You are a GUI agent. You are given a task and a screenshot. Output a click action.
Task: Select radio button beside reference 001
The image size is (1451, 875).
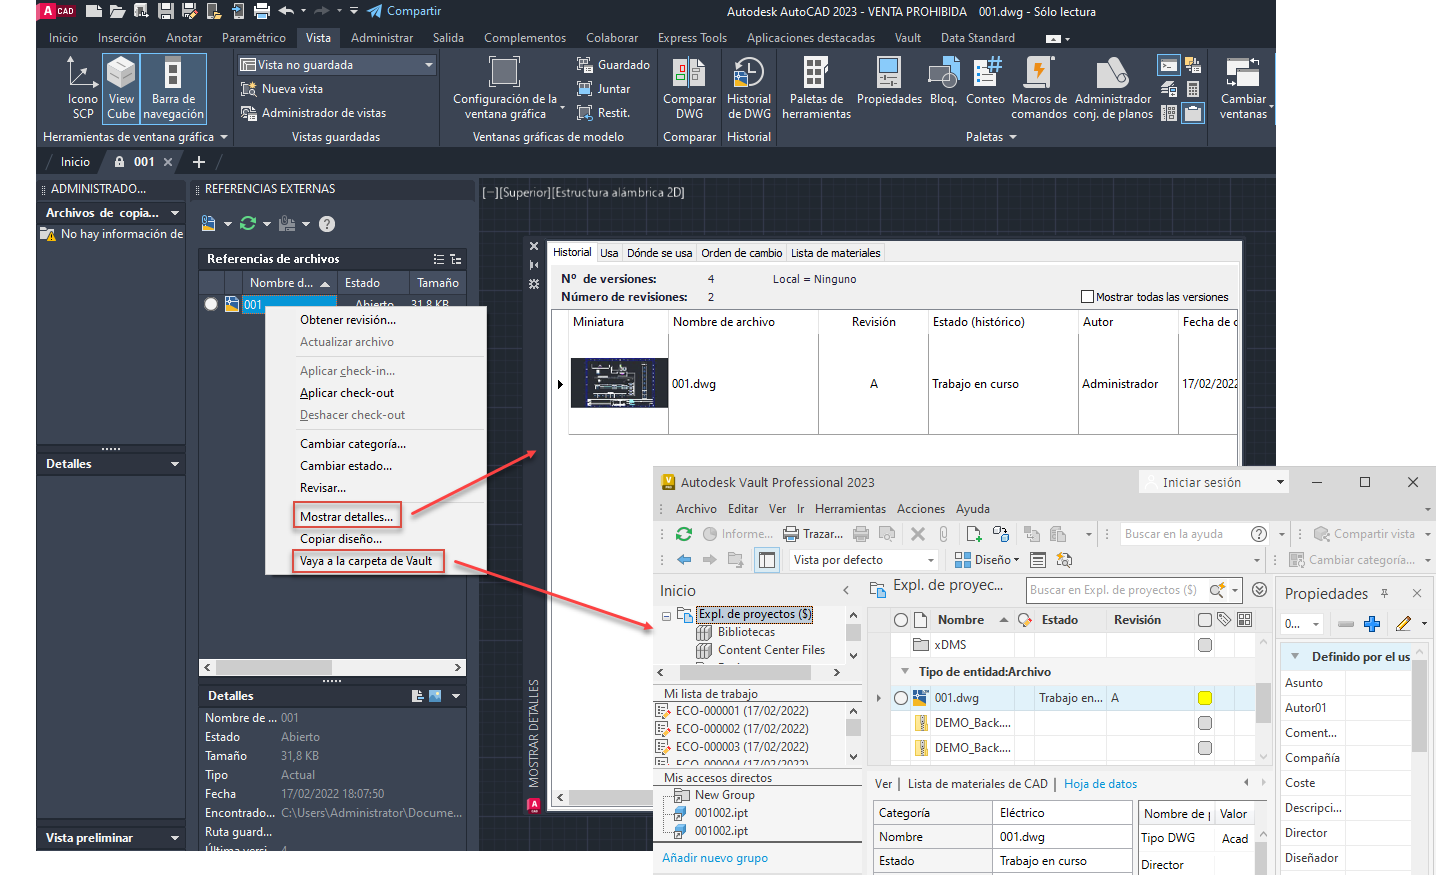(211, 304)
